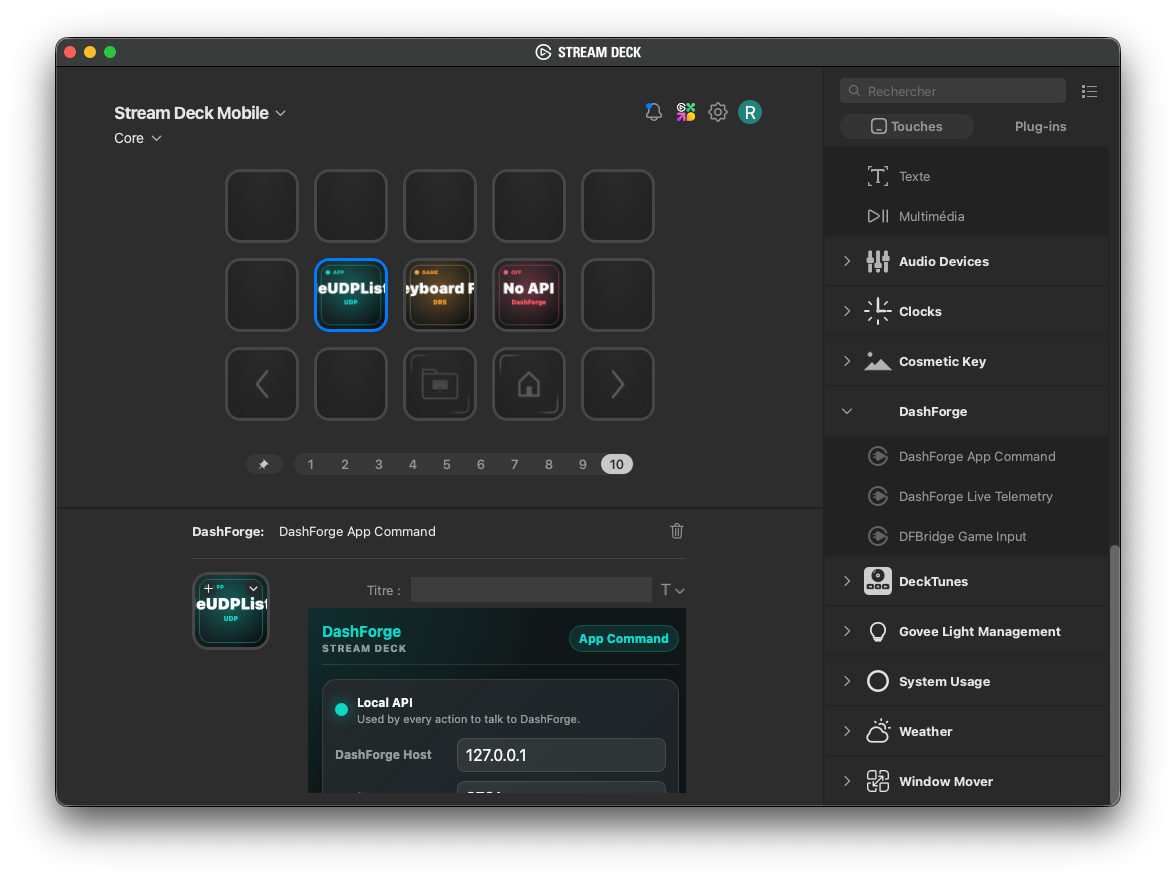
Task: Open Stream Deck settings gear
Action: [718, 113]
